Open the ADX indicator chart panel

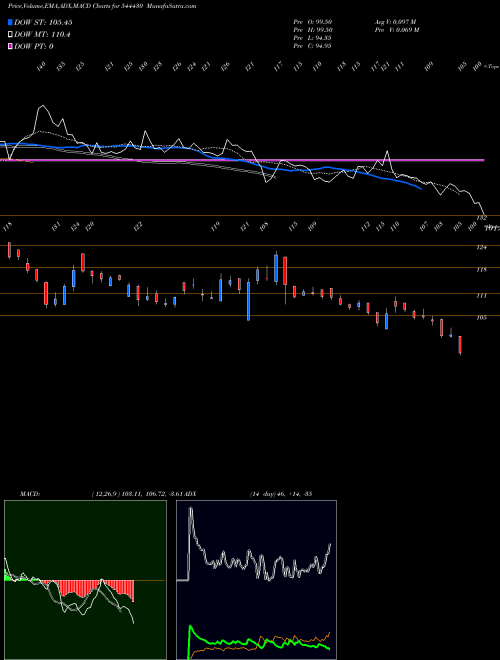point(256,580)
